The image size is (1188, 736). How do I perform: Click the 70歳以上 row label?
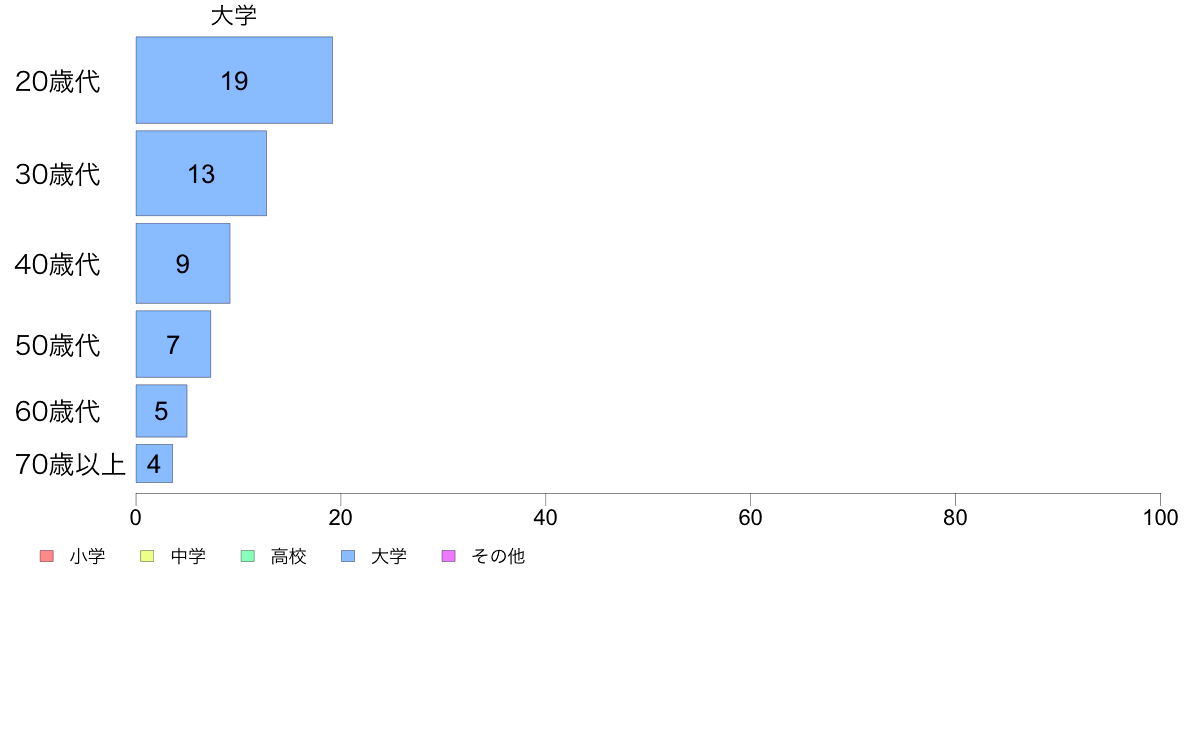pyautogui.click(x=70, y=464)
